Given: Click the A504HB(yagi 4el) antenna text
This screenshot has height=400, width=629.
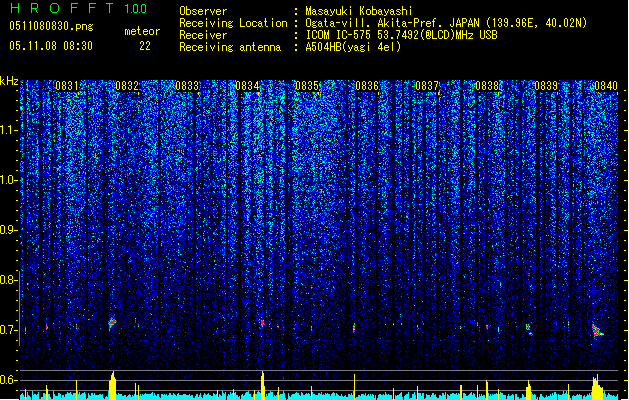Looking at the screenshot, I should (353, 47).
